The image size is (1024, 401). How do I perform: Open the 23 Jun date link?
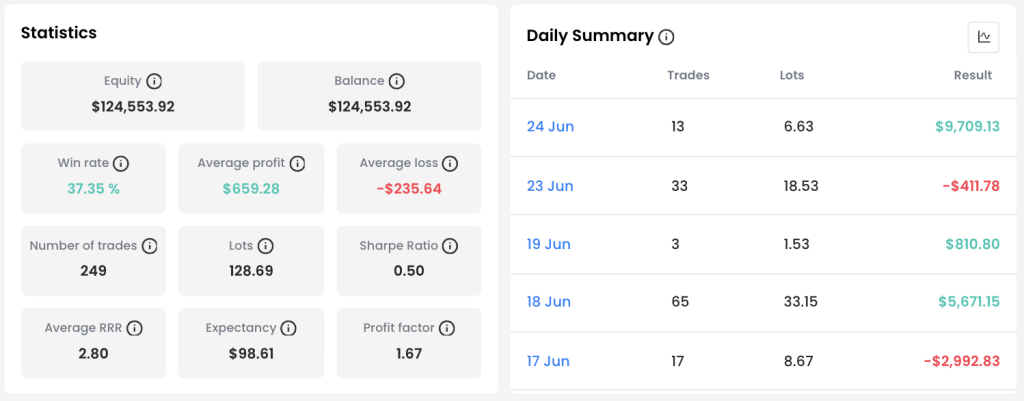[x=550, y=186]
